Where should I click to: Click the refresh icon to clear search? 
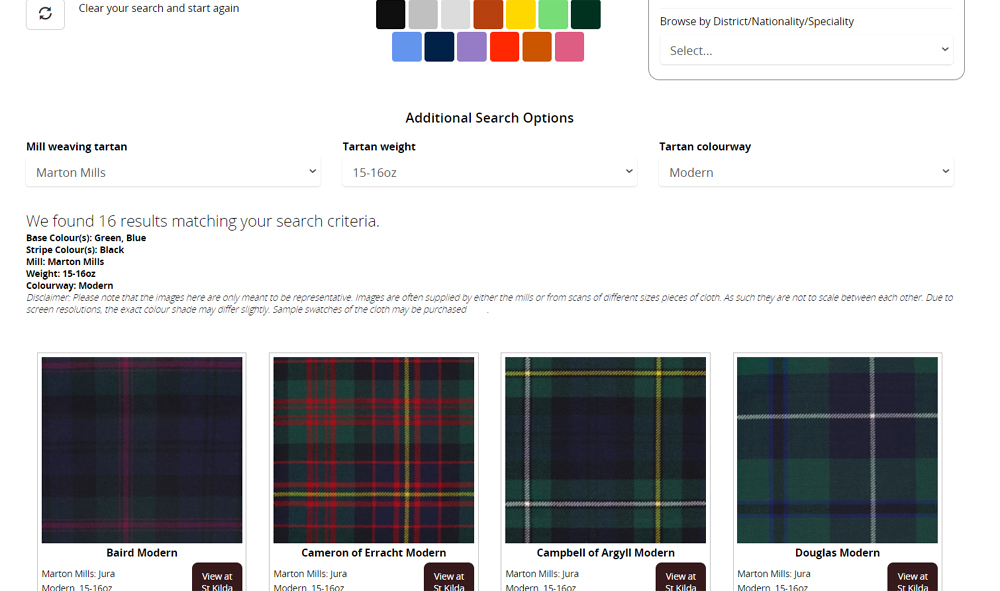[45, 13]
